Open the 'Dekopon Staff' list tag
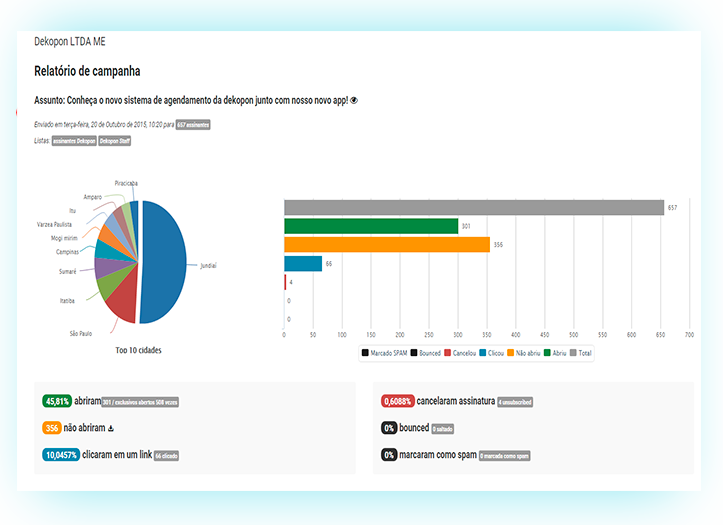This screenshot has width=723, height=525. coord(115,141)
